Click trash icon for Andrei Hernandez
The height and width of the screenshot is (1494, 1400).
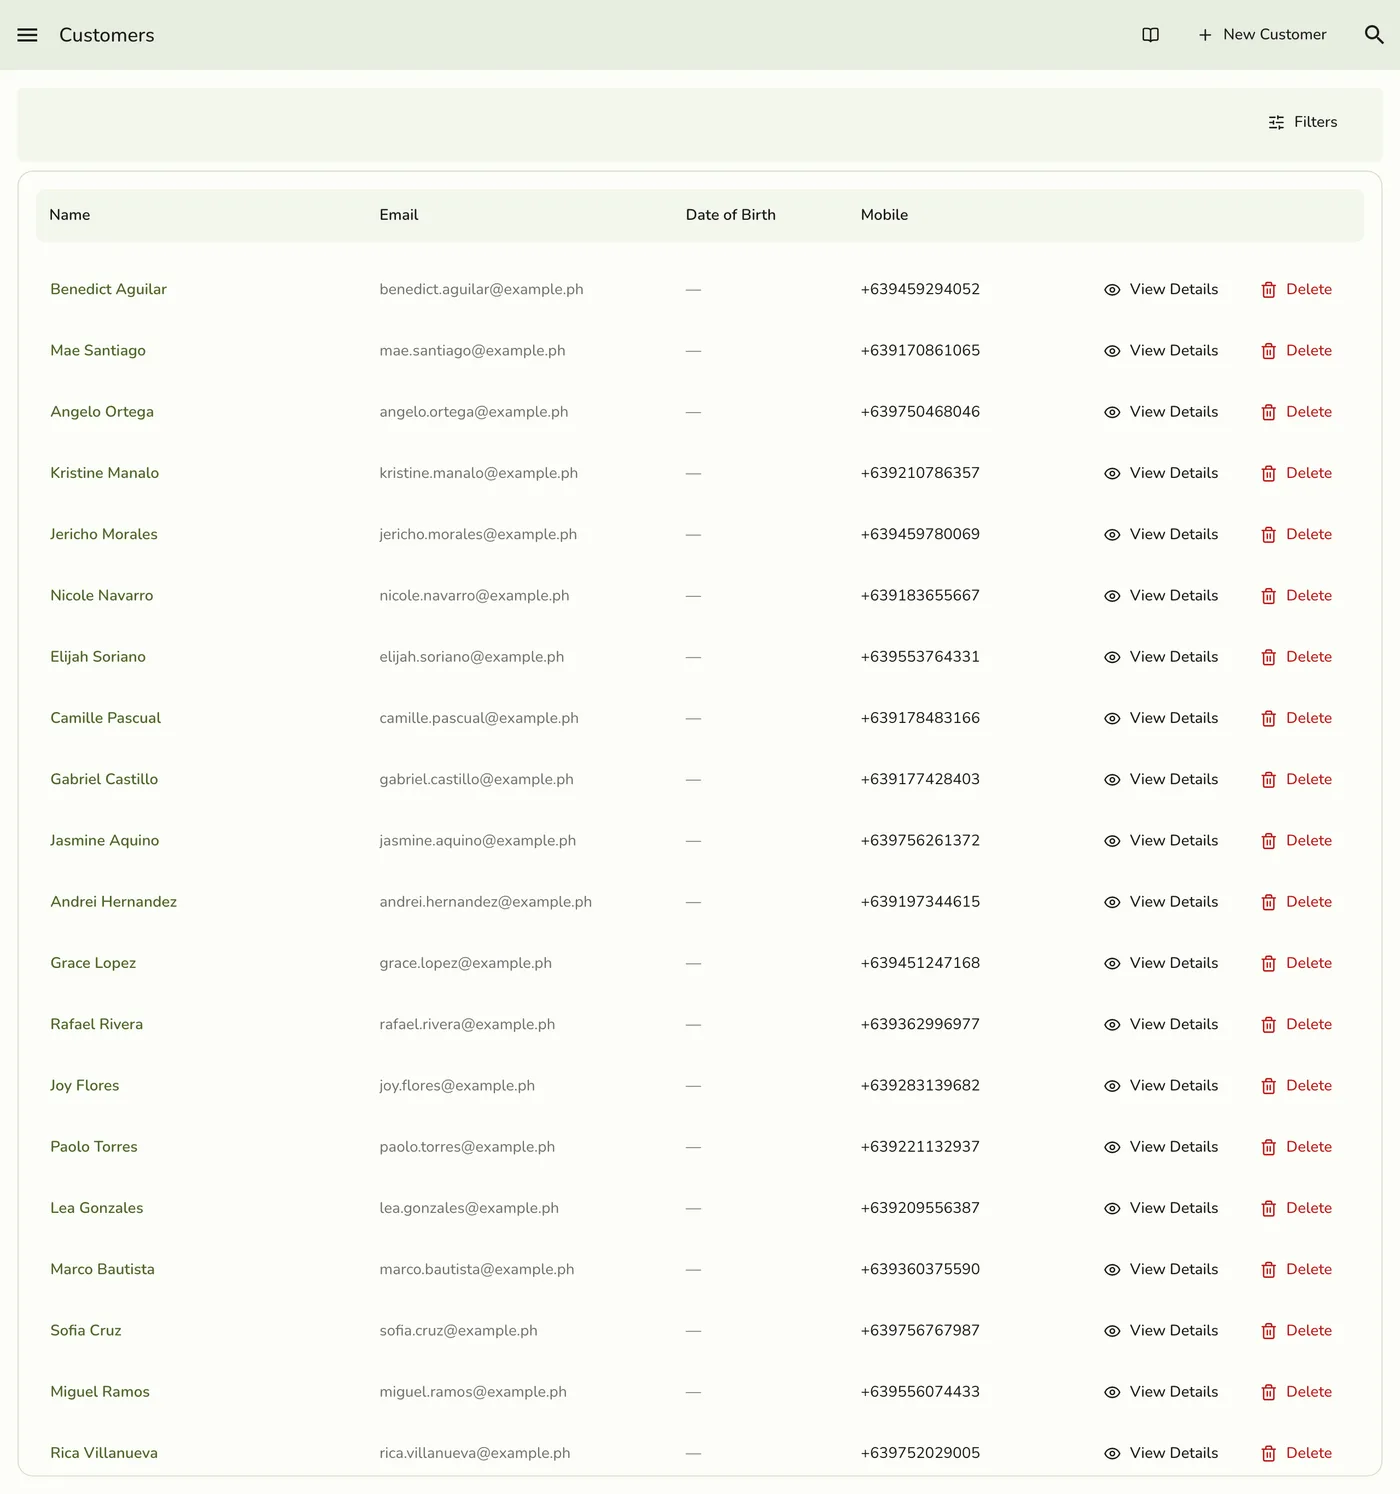click(x=1268, y=902)
